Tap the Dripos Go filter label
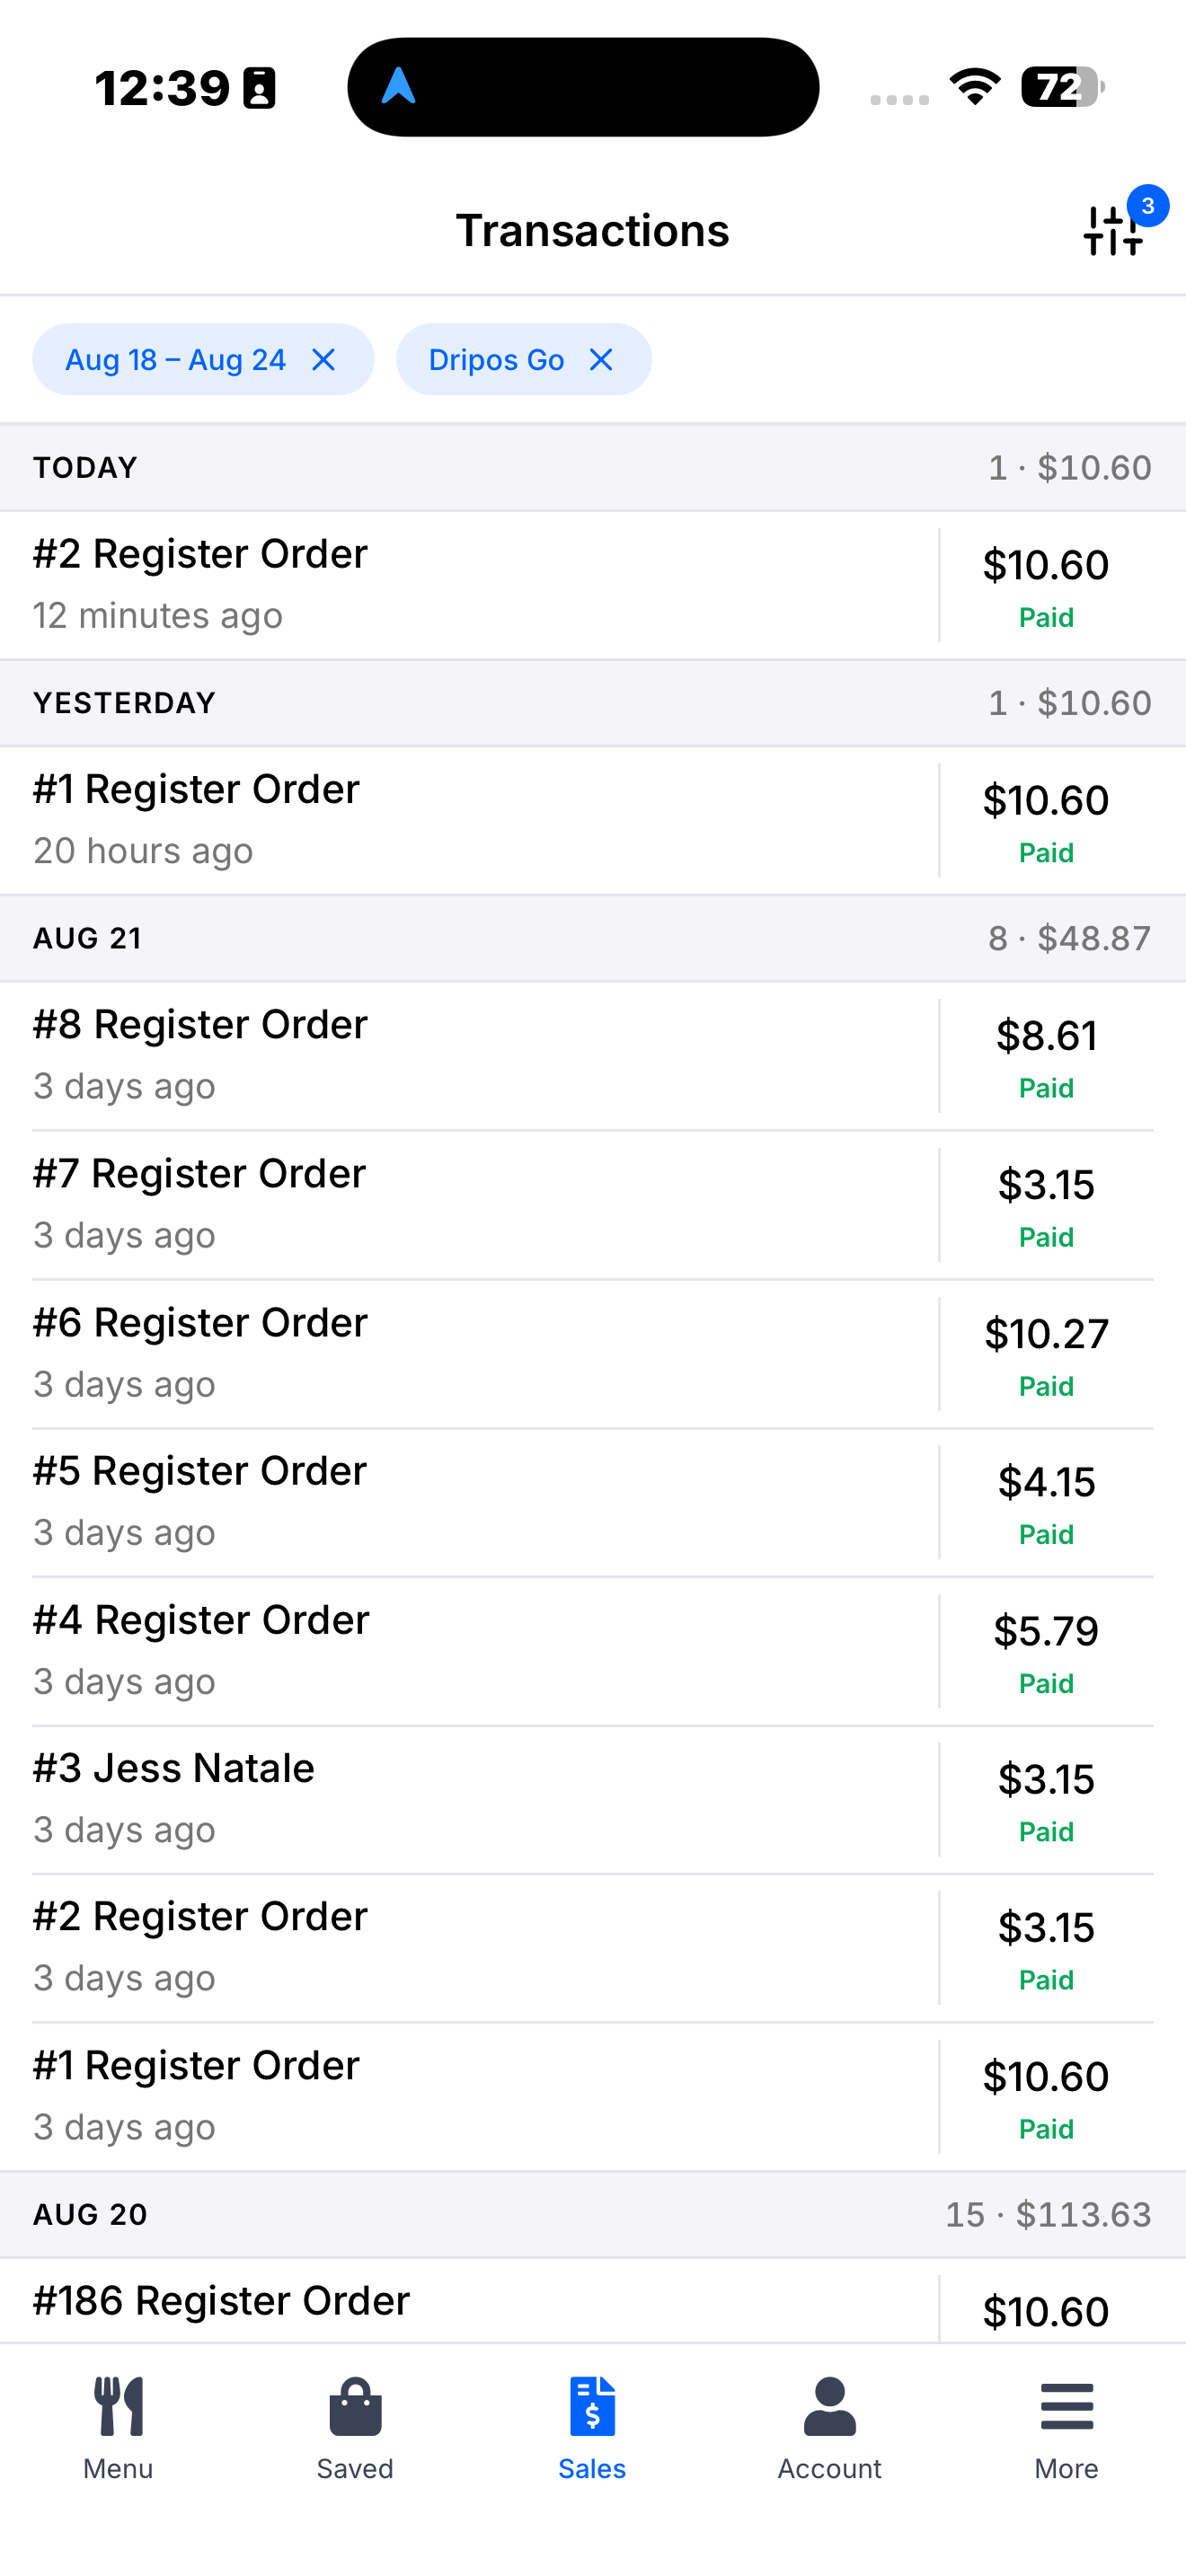The width and height of the screenshot is (1186, 2576). tap(496, 360)
